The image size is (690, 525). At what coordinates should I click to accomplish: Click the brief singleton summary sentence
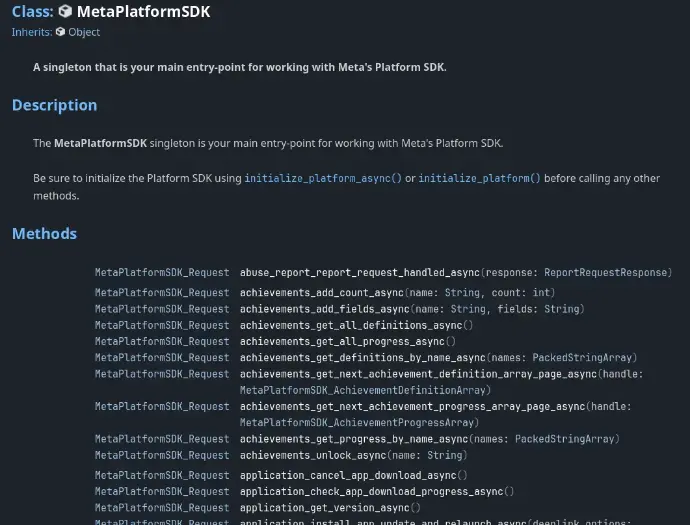pos(240,67)
